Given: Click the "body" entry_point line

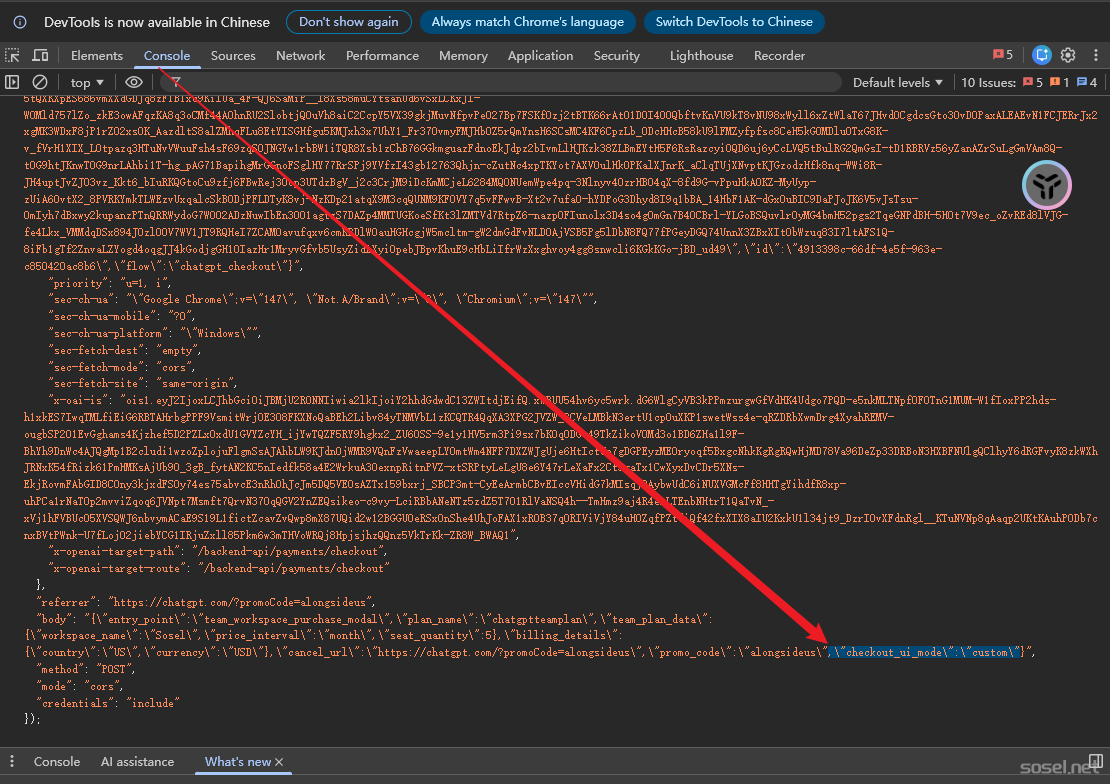Looking at the screenshot, I should pyautogui.click(x=375, y=619).
